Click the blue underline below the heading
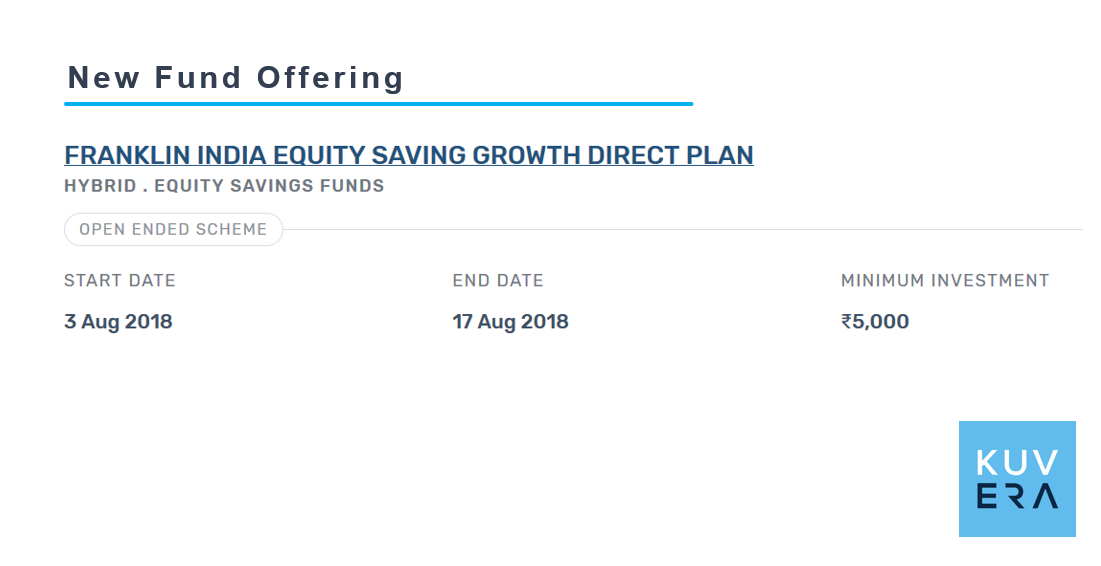This screenshot has height=566, width=1101. point(378,104)
